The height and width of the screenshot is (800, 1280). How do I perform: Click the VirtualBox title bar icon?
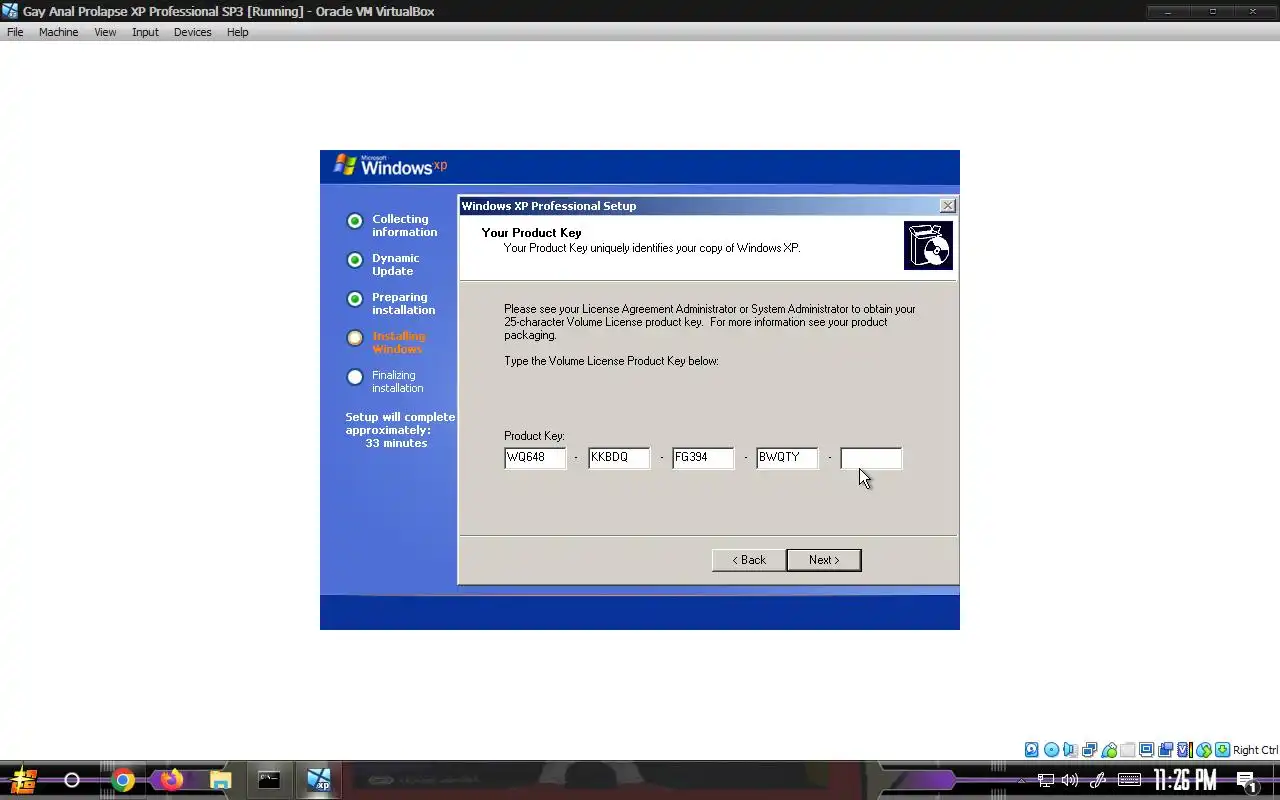point(10,11)
